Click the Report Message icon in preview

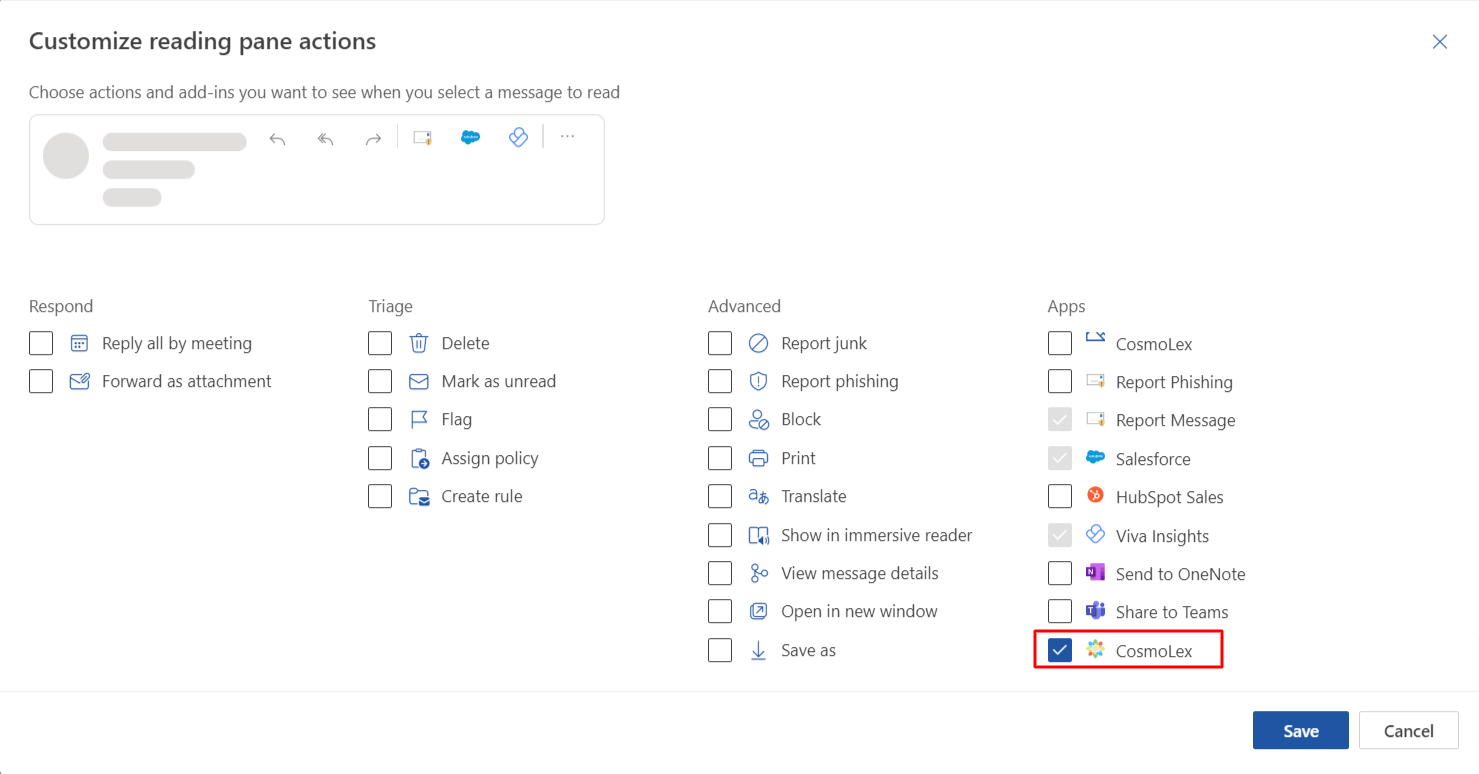[422, 138]
